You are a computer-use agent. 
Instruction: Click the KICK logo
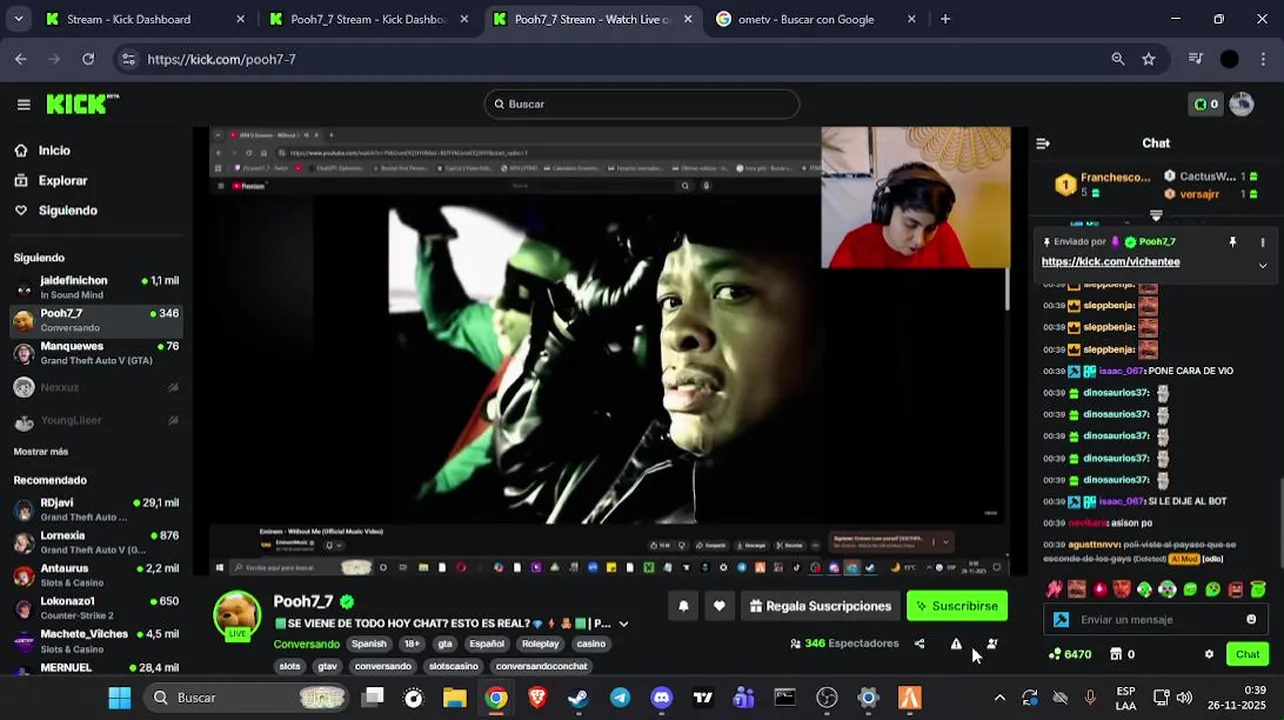coord(82,104)
